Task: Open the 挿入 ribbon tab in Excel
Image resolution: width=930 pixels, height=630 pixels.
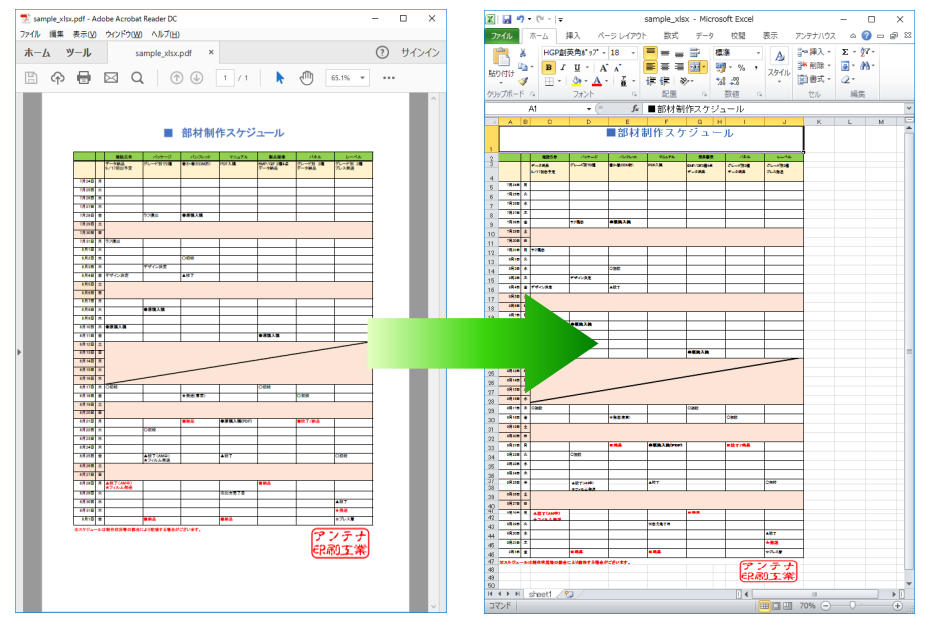Action: [x=573, y=36]
